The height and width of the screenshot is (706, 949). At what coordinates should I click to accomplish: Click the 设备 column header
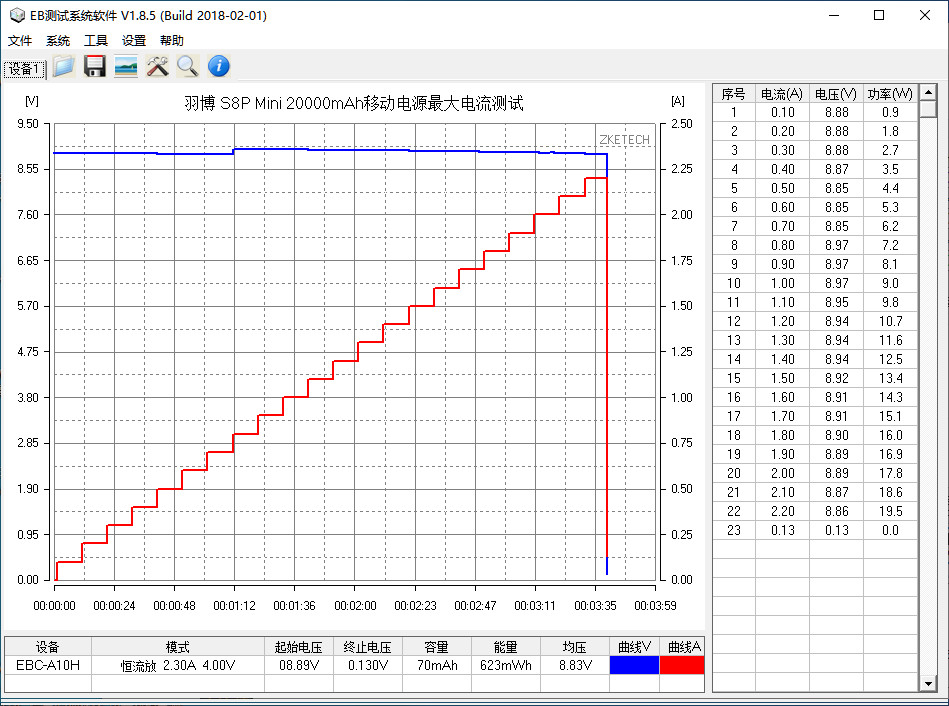(48, 647)
